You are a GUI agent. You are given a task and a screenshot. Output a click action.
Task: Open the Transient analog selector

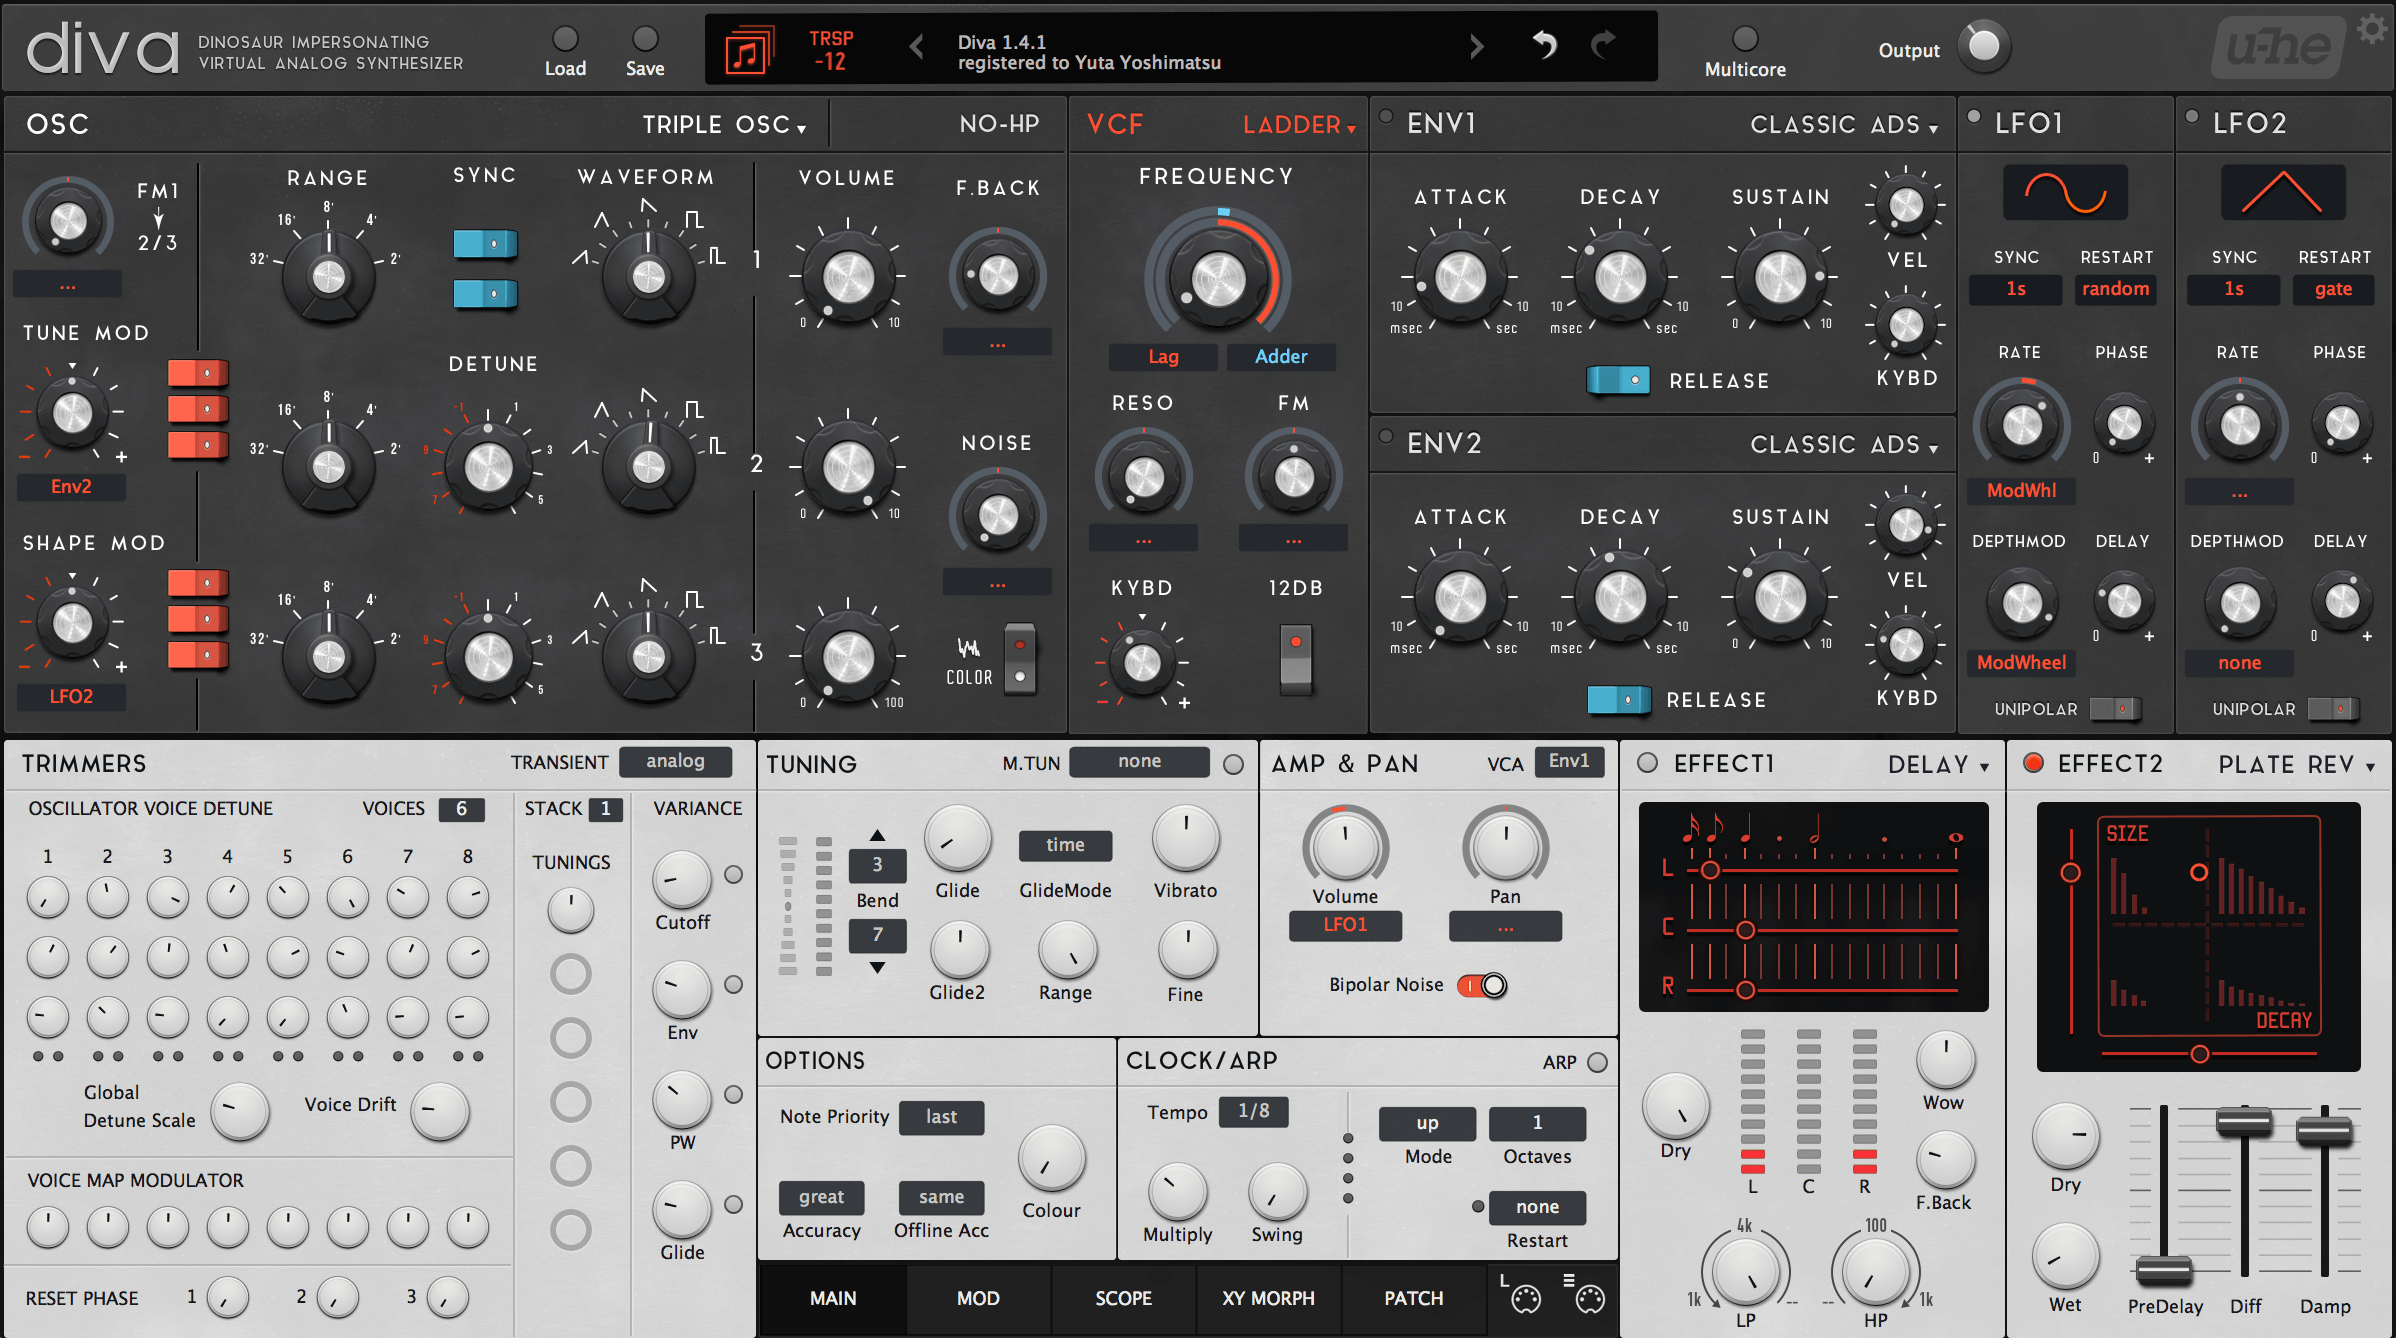[x=675, y=761]
